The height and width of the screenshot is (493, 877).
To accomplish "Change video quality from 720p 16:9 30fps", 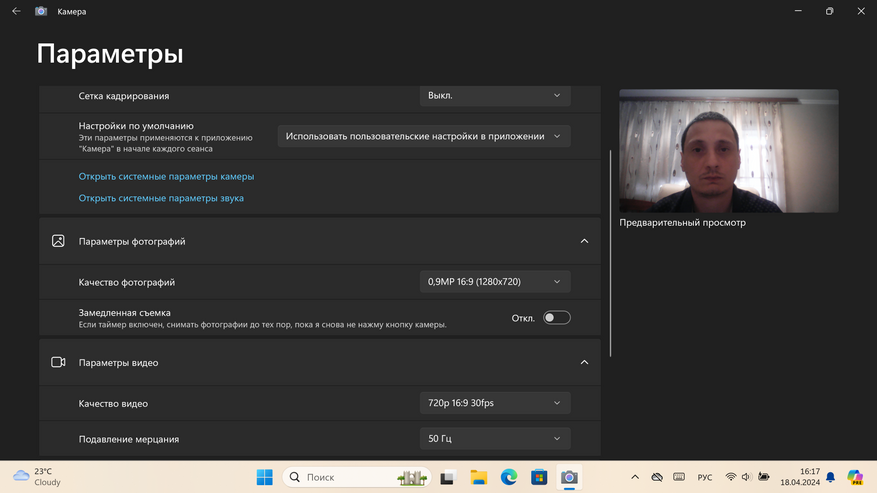I will click(x=495, y=403).
